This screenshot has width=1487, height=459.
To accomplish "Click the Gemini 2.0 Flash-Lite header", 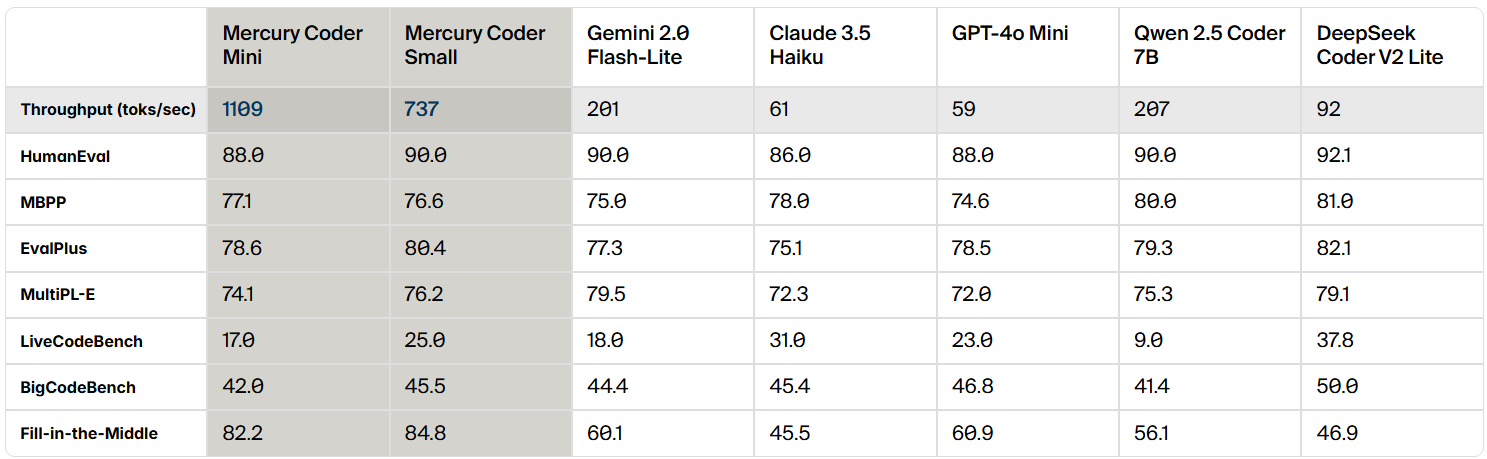I will (638, 45).
